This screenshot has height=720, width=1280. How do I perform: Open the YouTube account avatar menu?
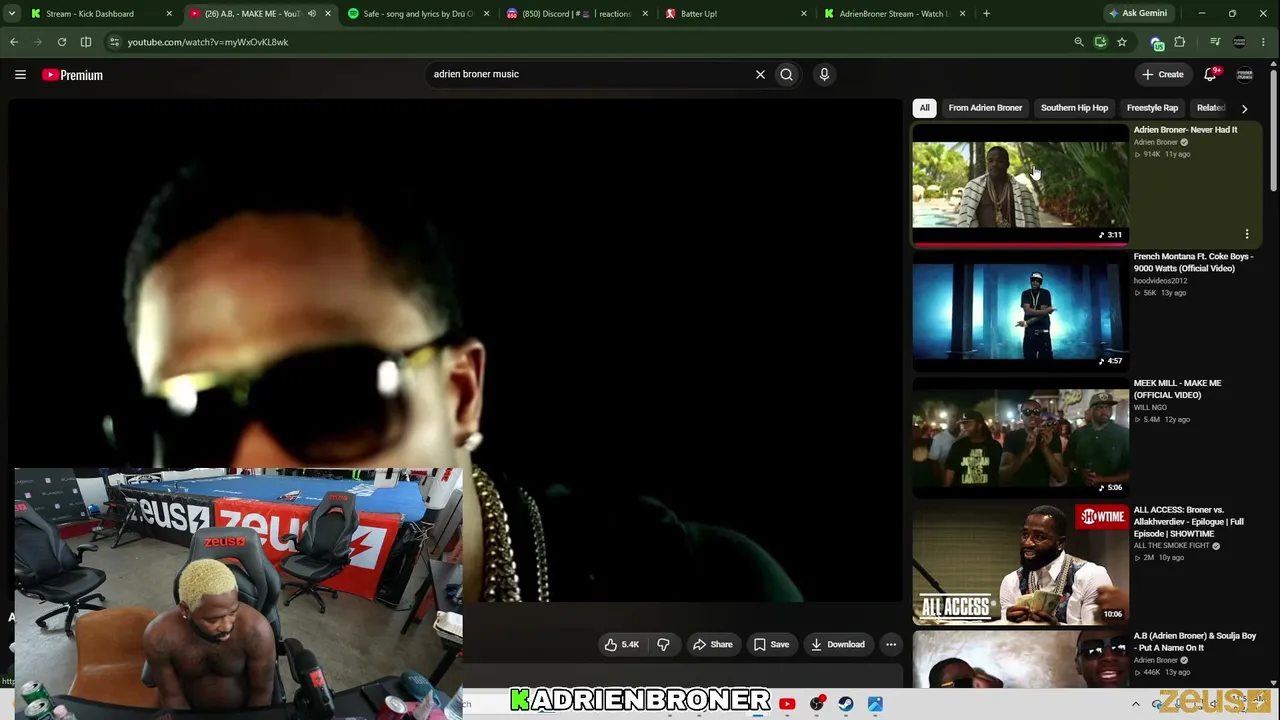coord(1245,74)
